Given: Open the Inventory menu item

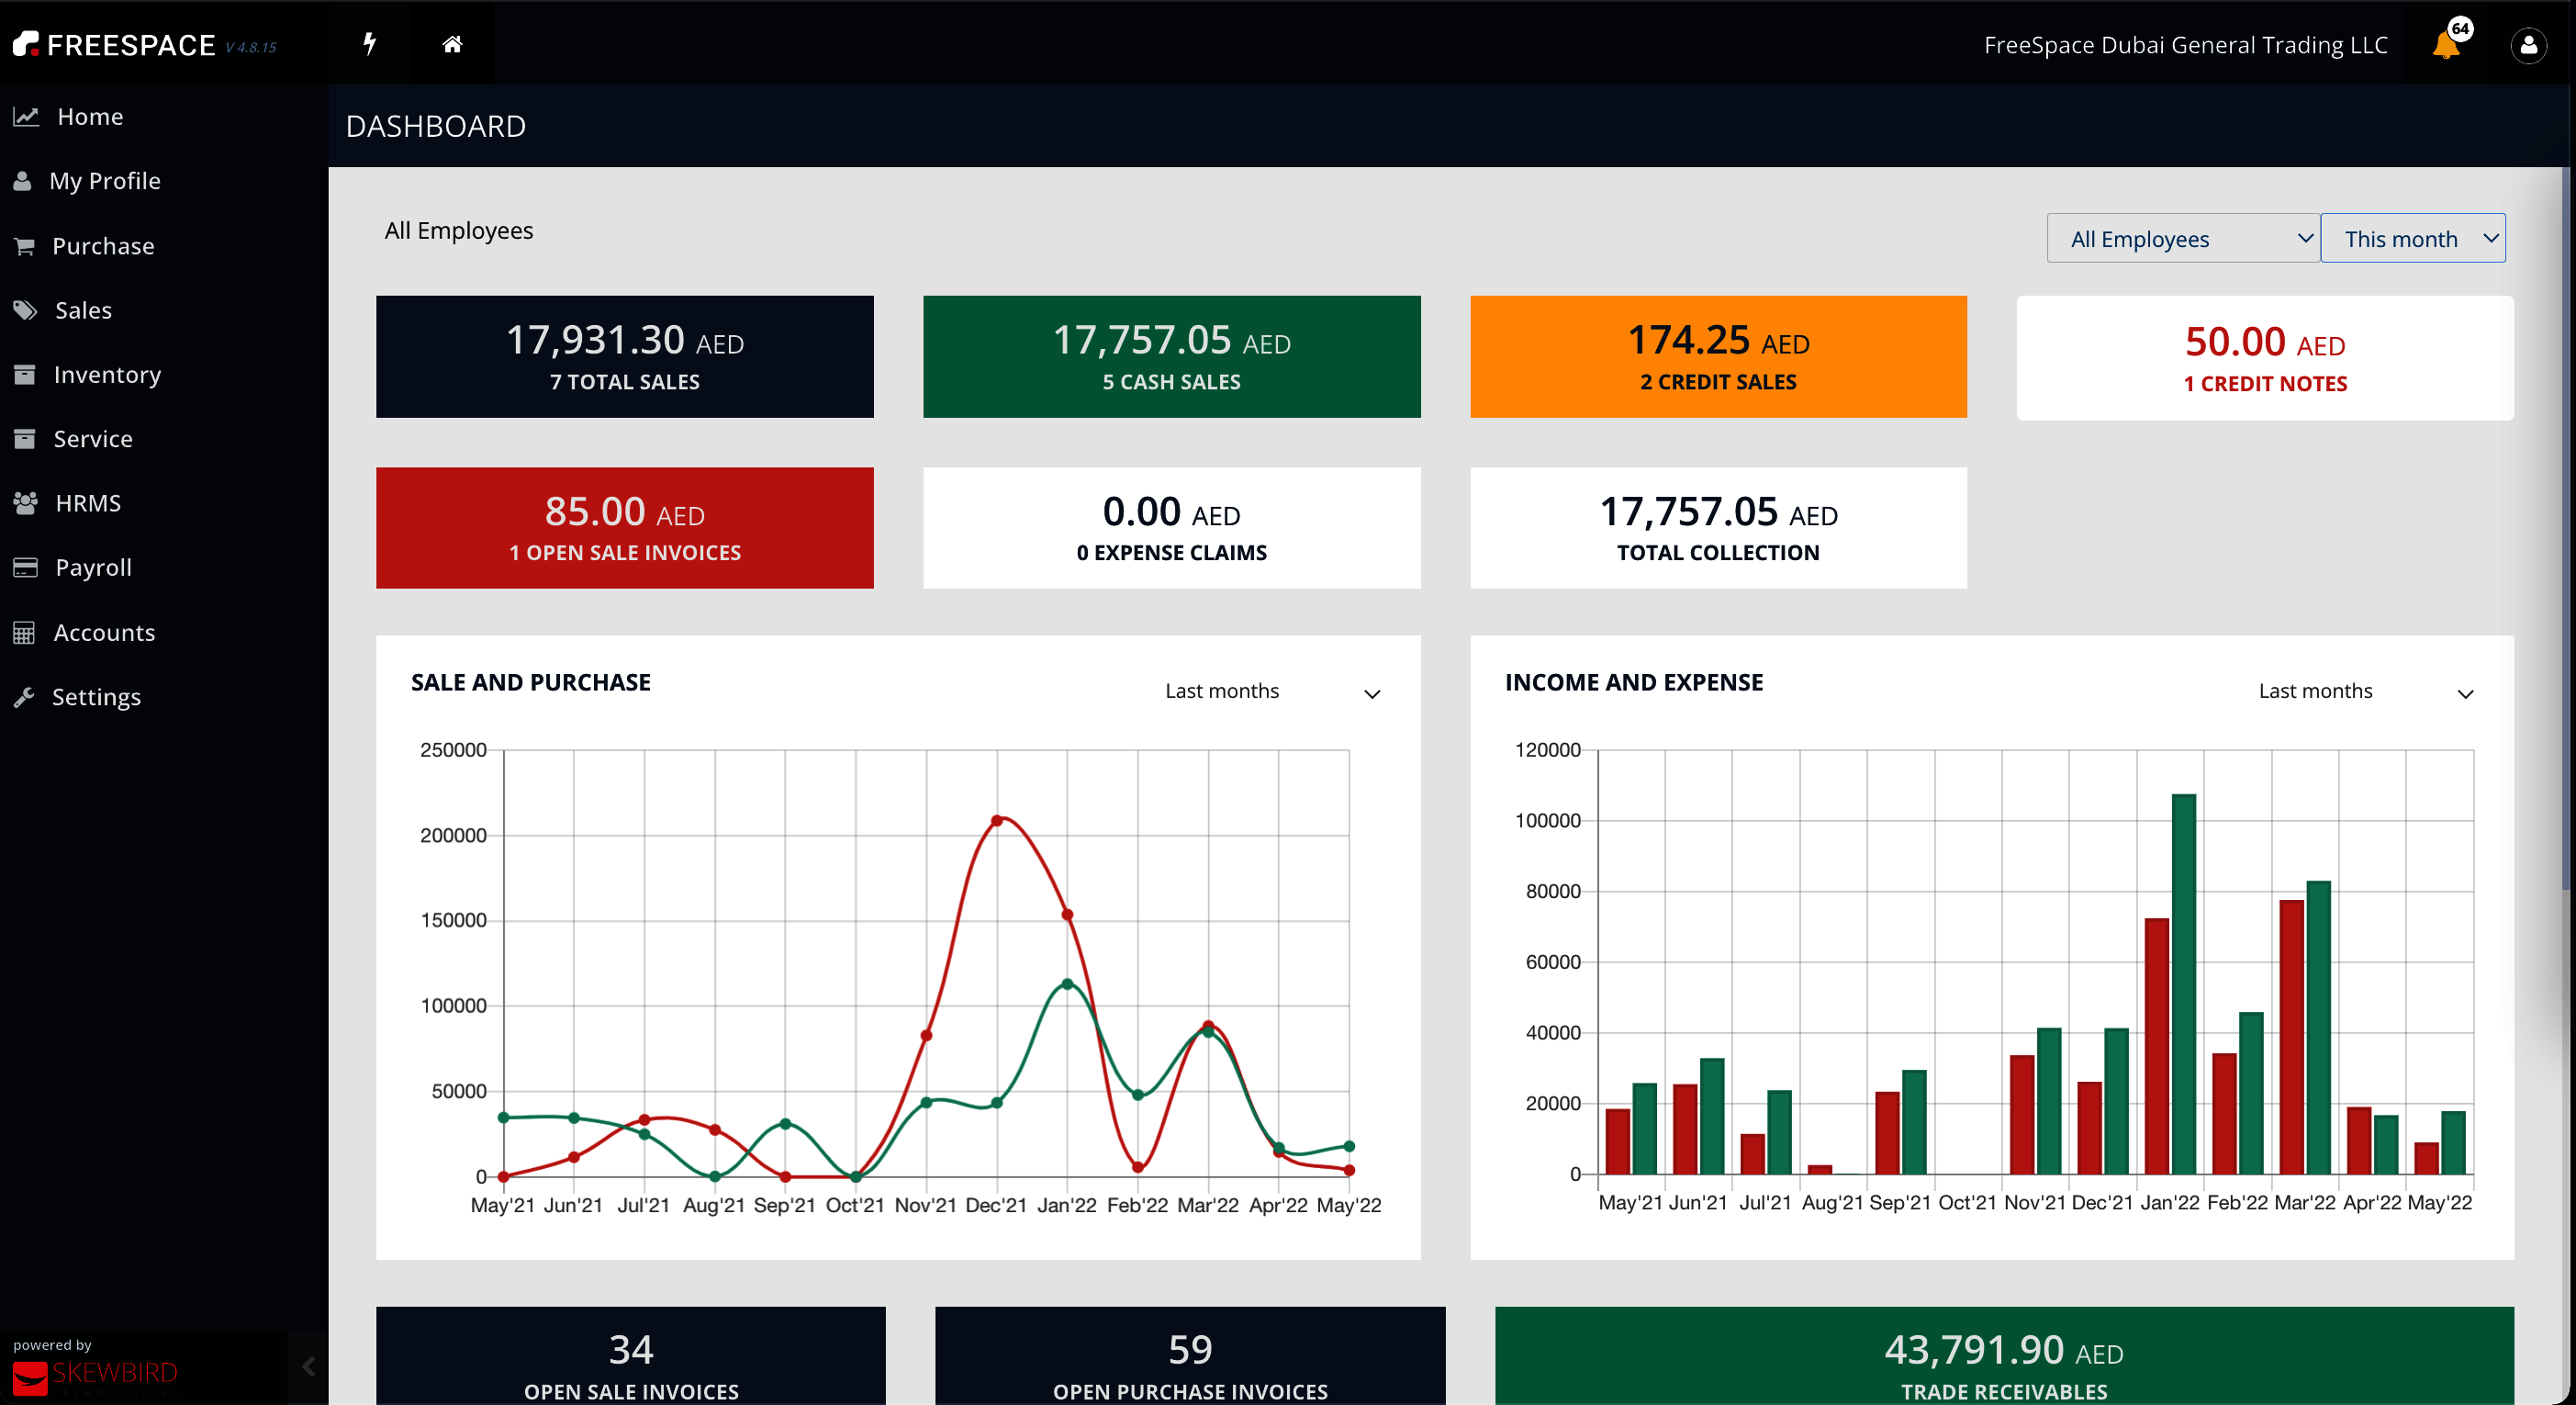Looking at the screenshot, I should [106, 375].
